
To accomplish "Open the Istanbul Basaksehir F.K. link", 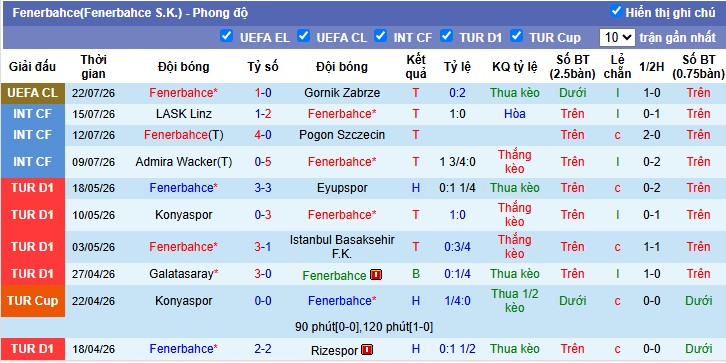I will pyautogui.click(x=342, y=247).
